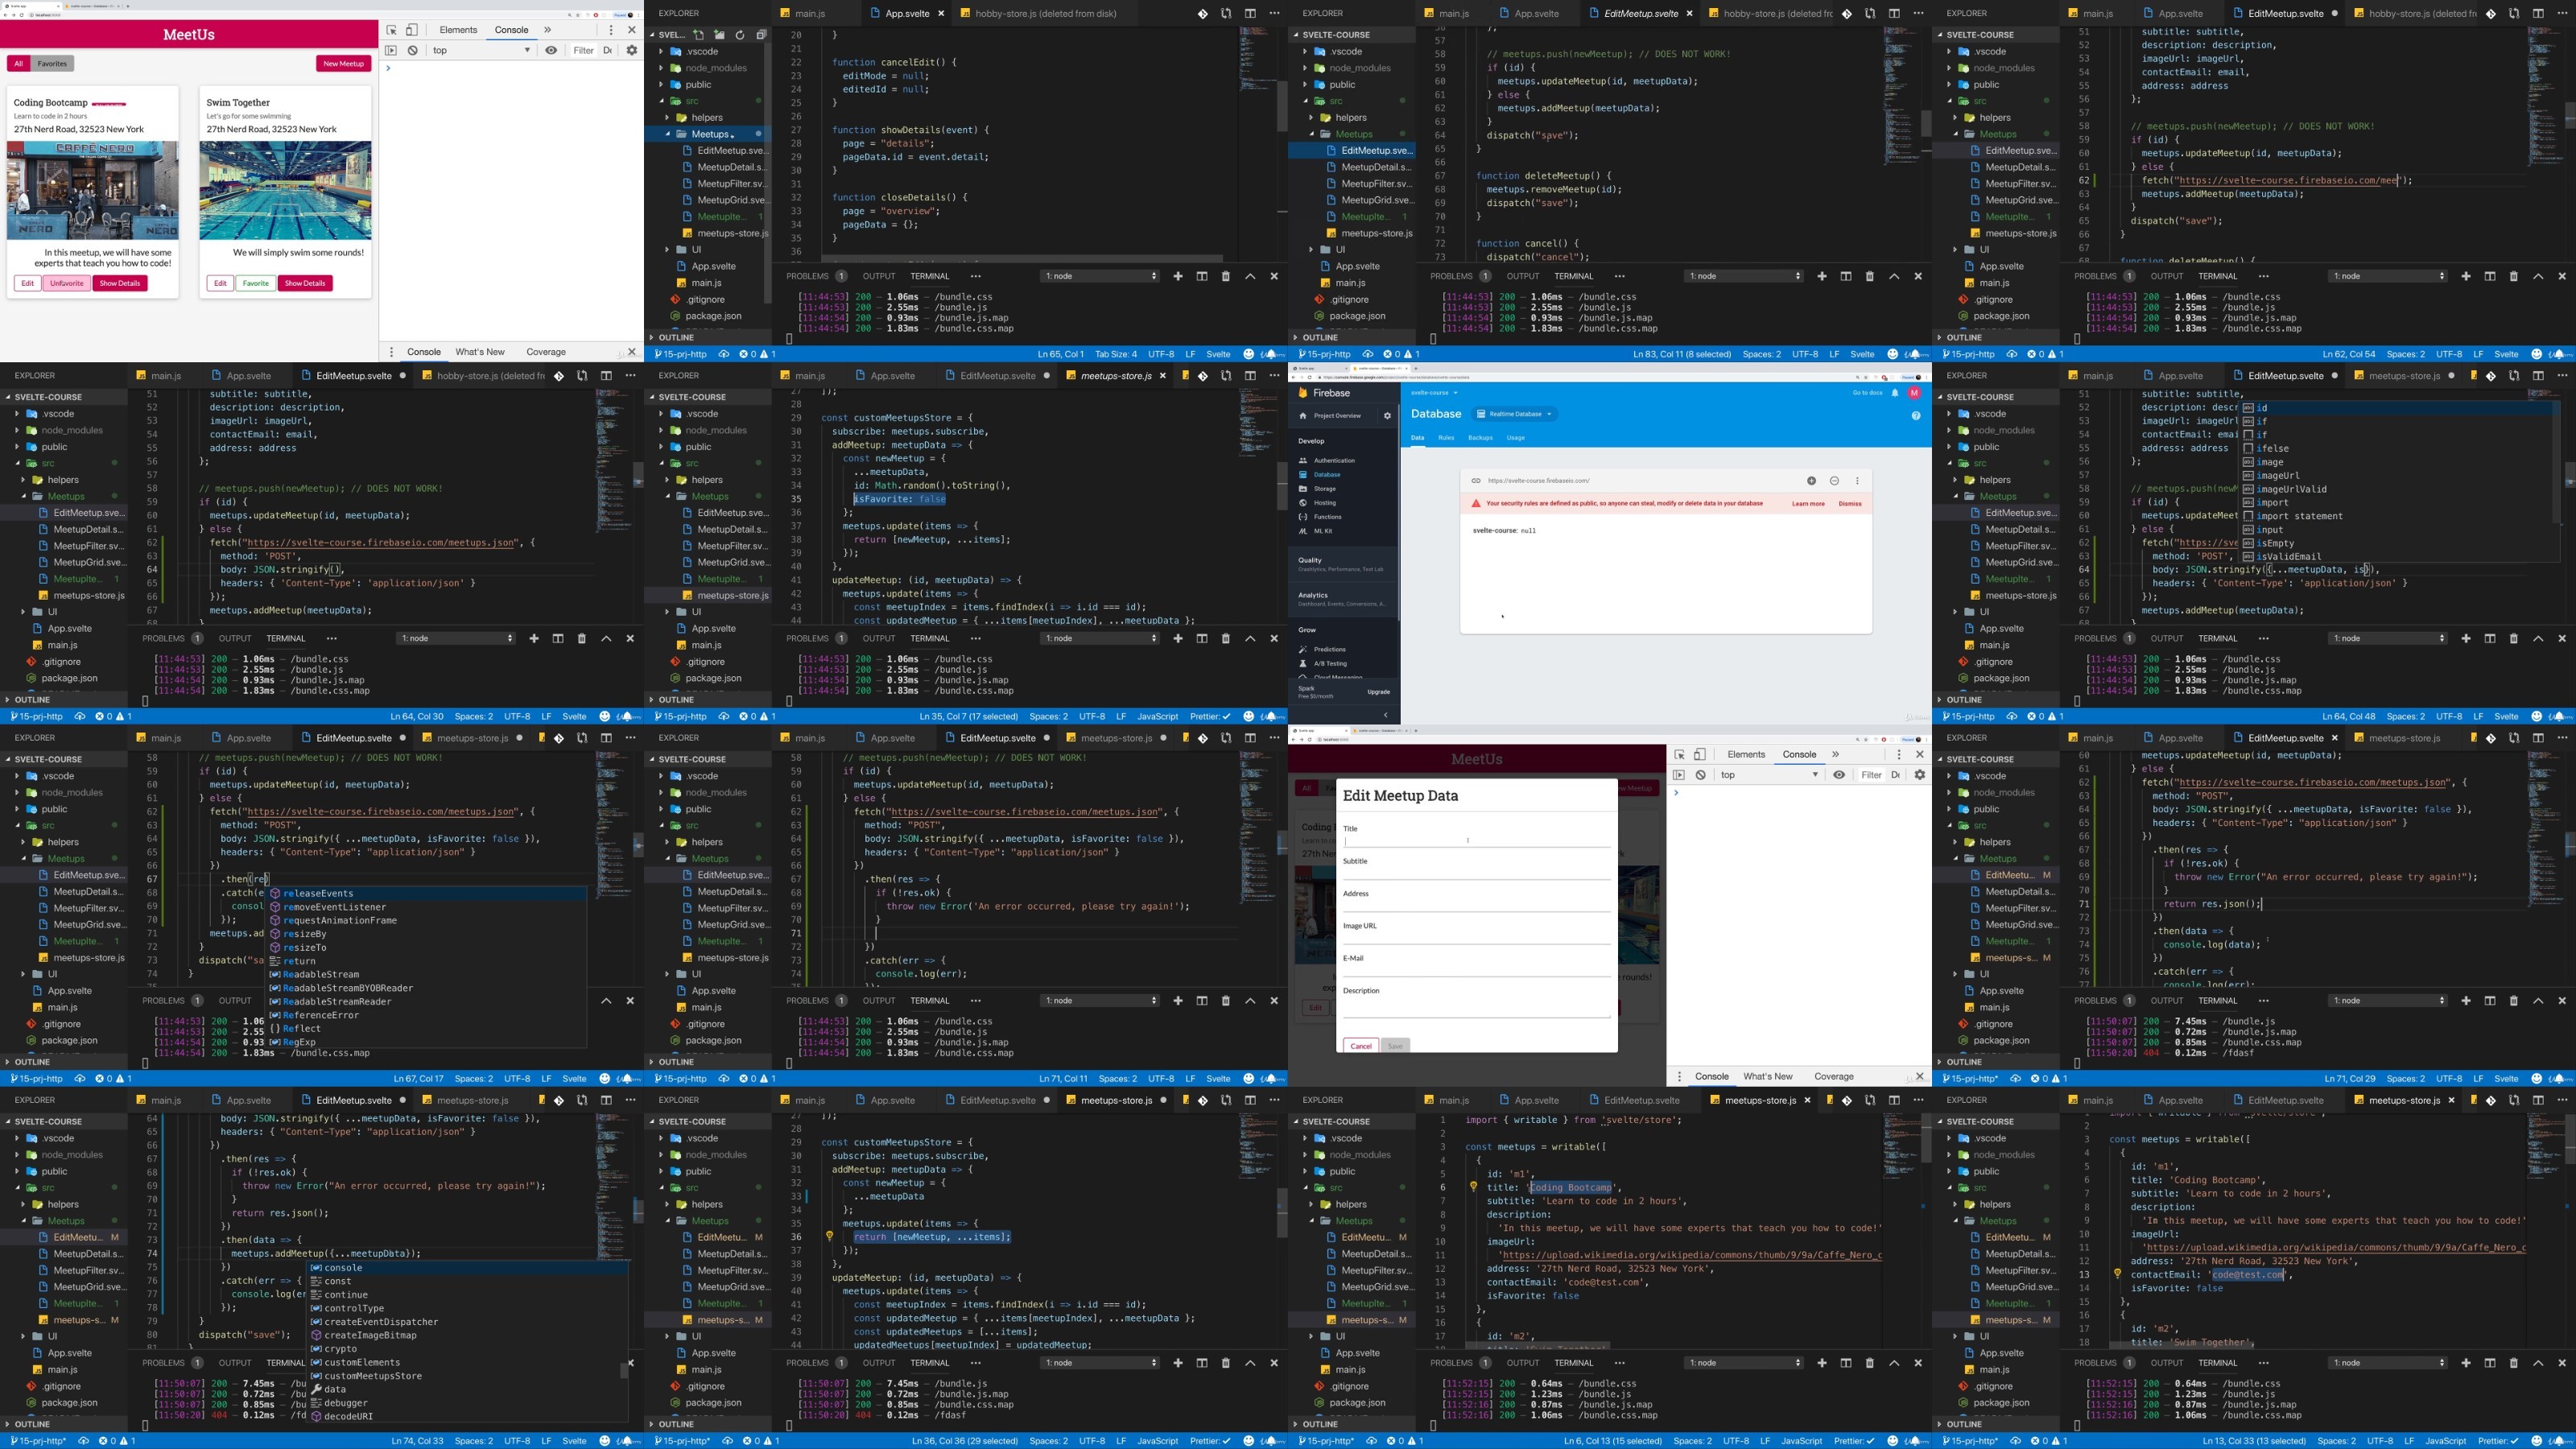Open Elements tab in DevTools beside meetup cards
This screenshot has height=1449, width=2576.
(x=458, y=30)
